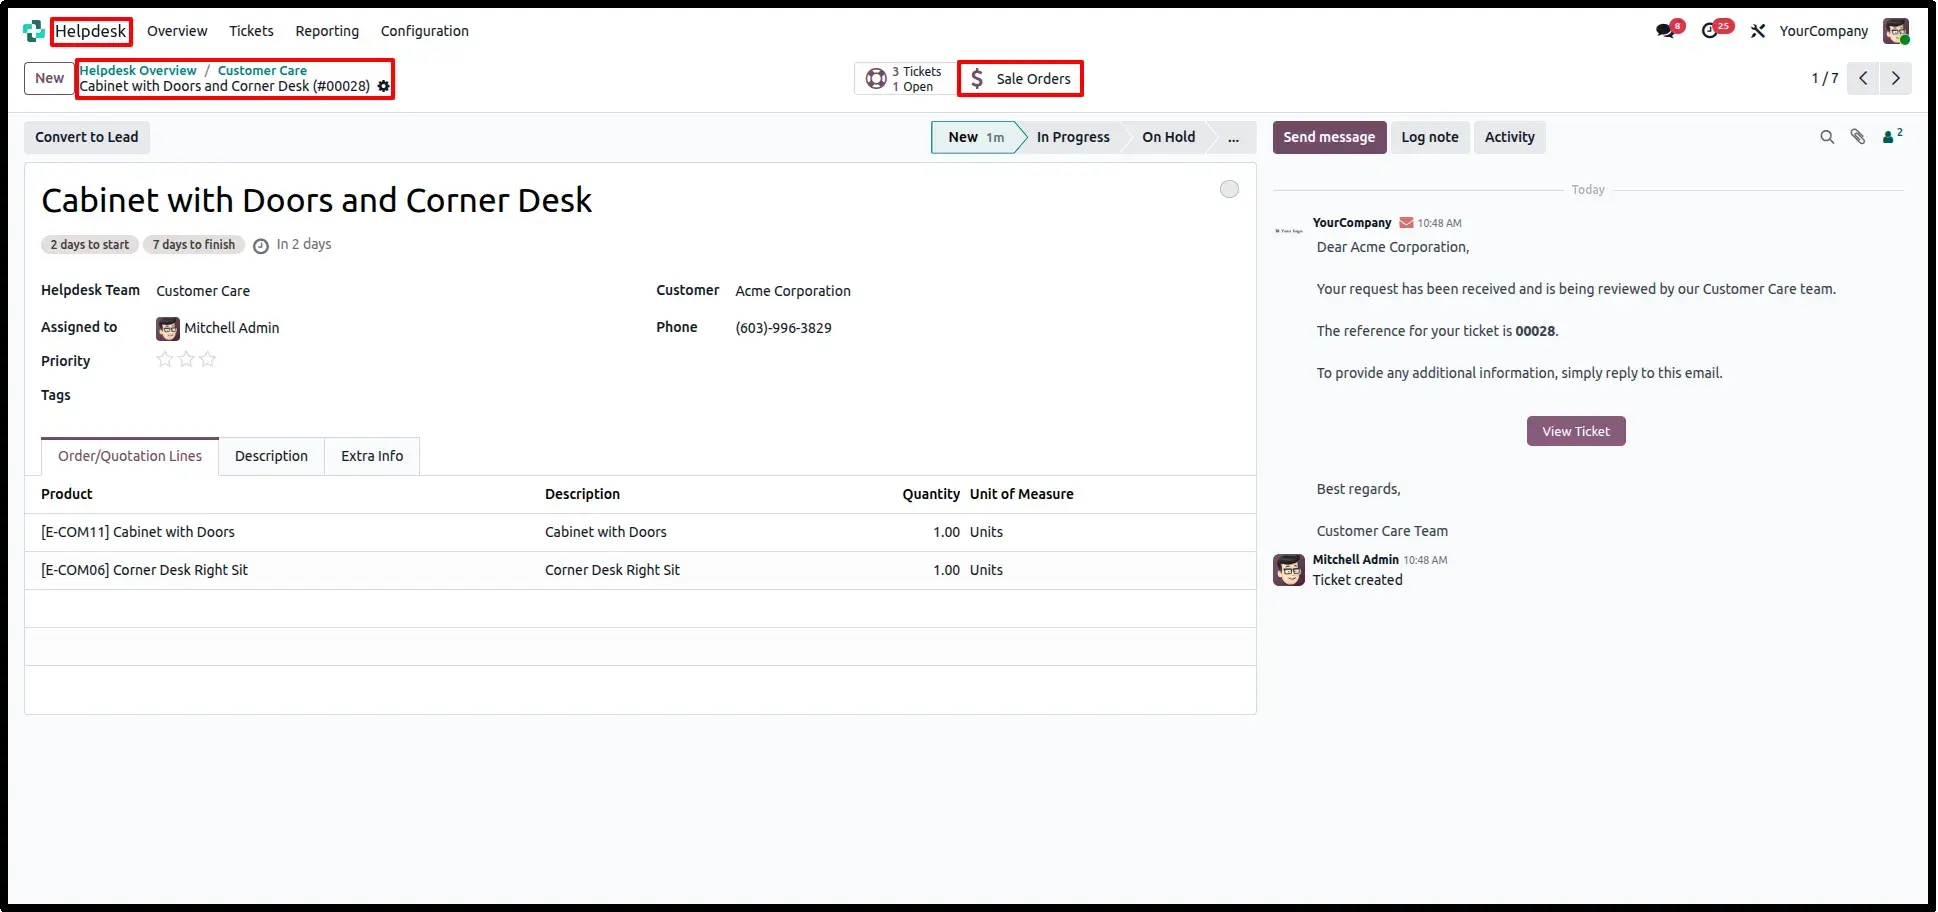The width and height of the screenshot is (1938, 912).
Task: Switch to the Extra Info tab
Action: click(372, 456)
